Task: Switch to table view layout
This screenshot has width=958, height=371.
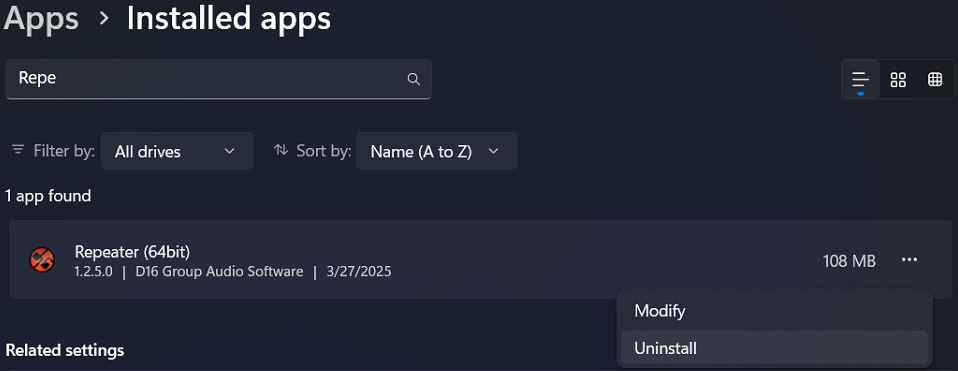Action: pos(935,79)
